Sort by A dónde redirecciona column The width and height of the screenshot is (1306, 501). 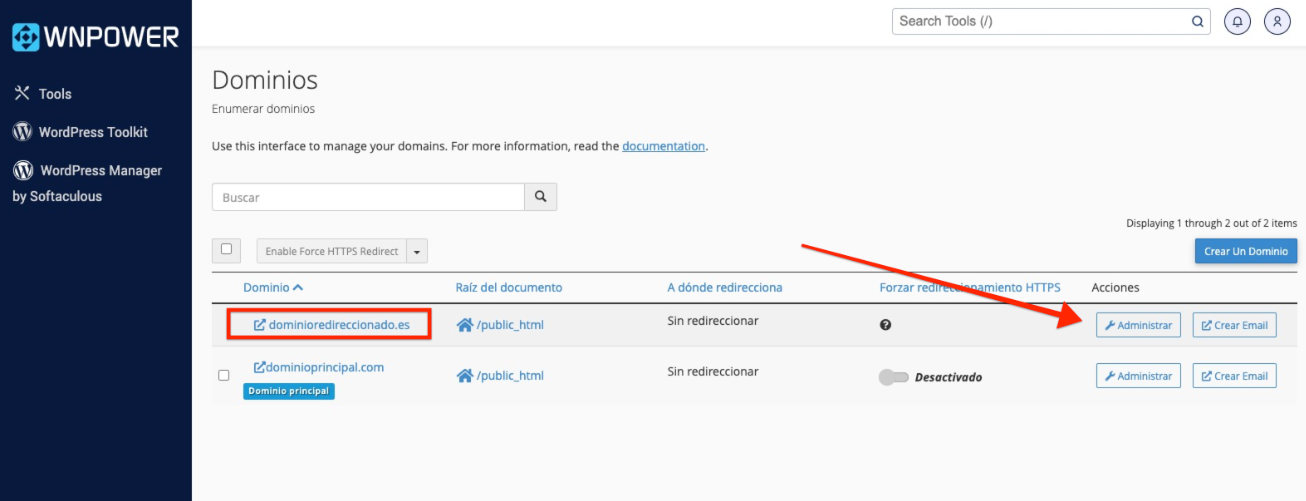point(725,287)
